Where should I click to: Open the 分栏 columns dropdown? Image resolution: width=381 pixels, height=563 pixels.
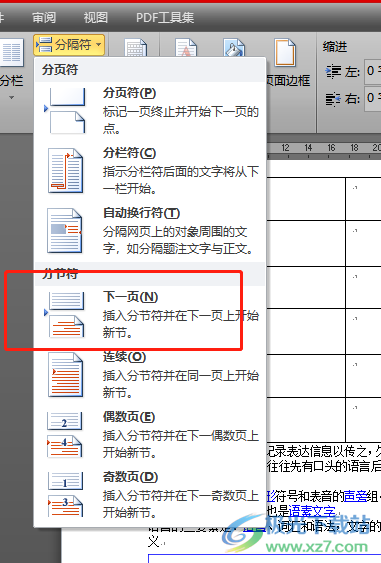pos(11,97)
